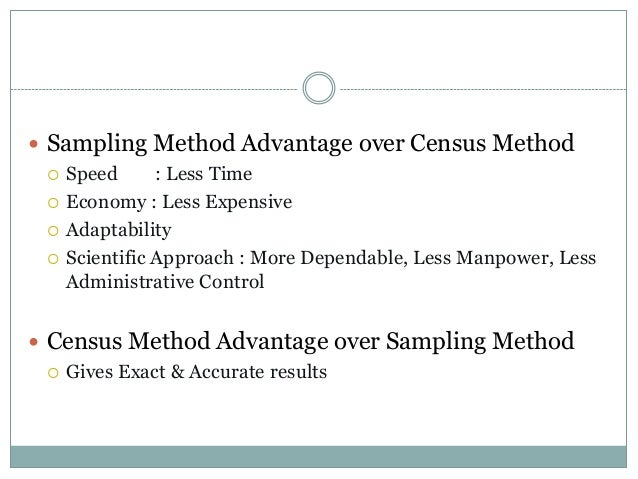Screen dimensions: 638x479
Task: Click the text Administrative Control
Action: tap(165, 282)
